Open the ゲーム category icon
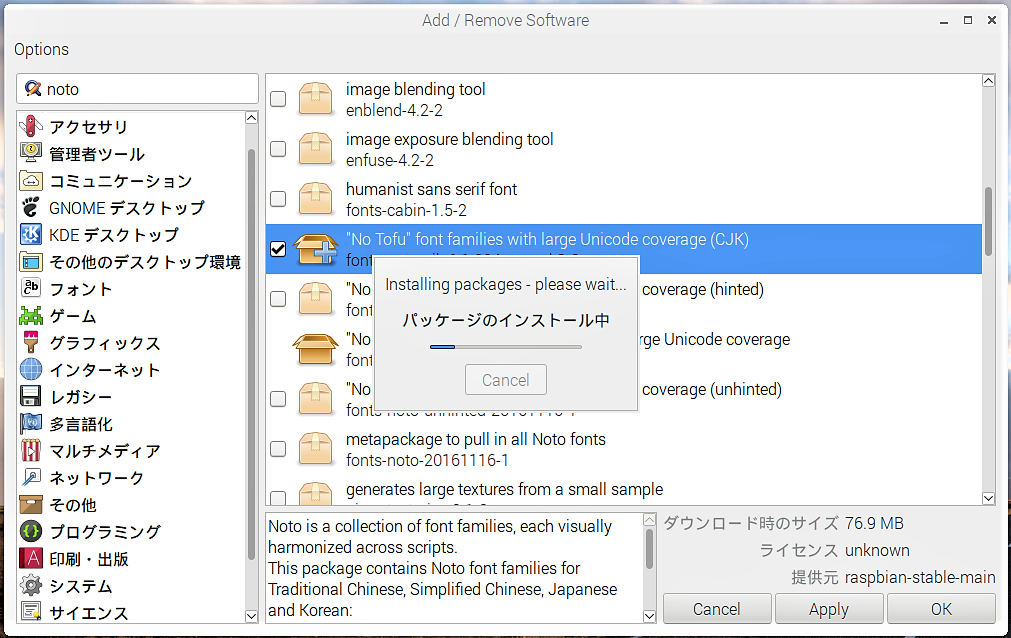The image size is (1011, 638). coord(31,315)
